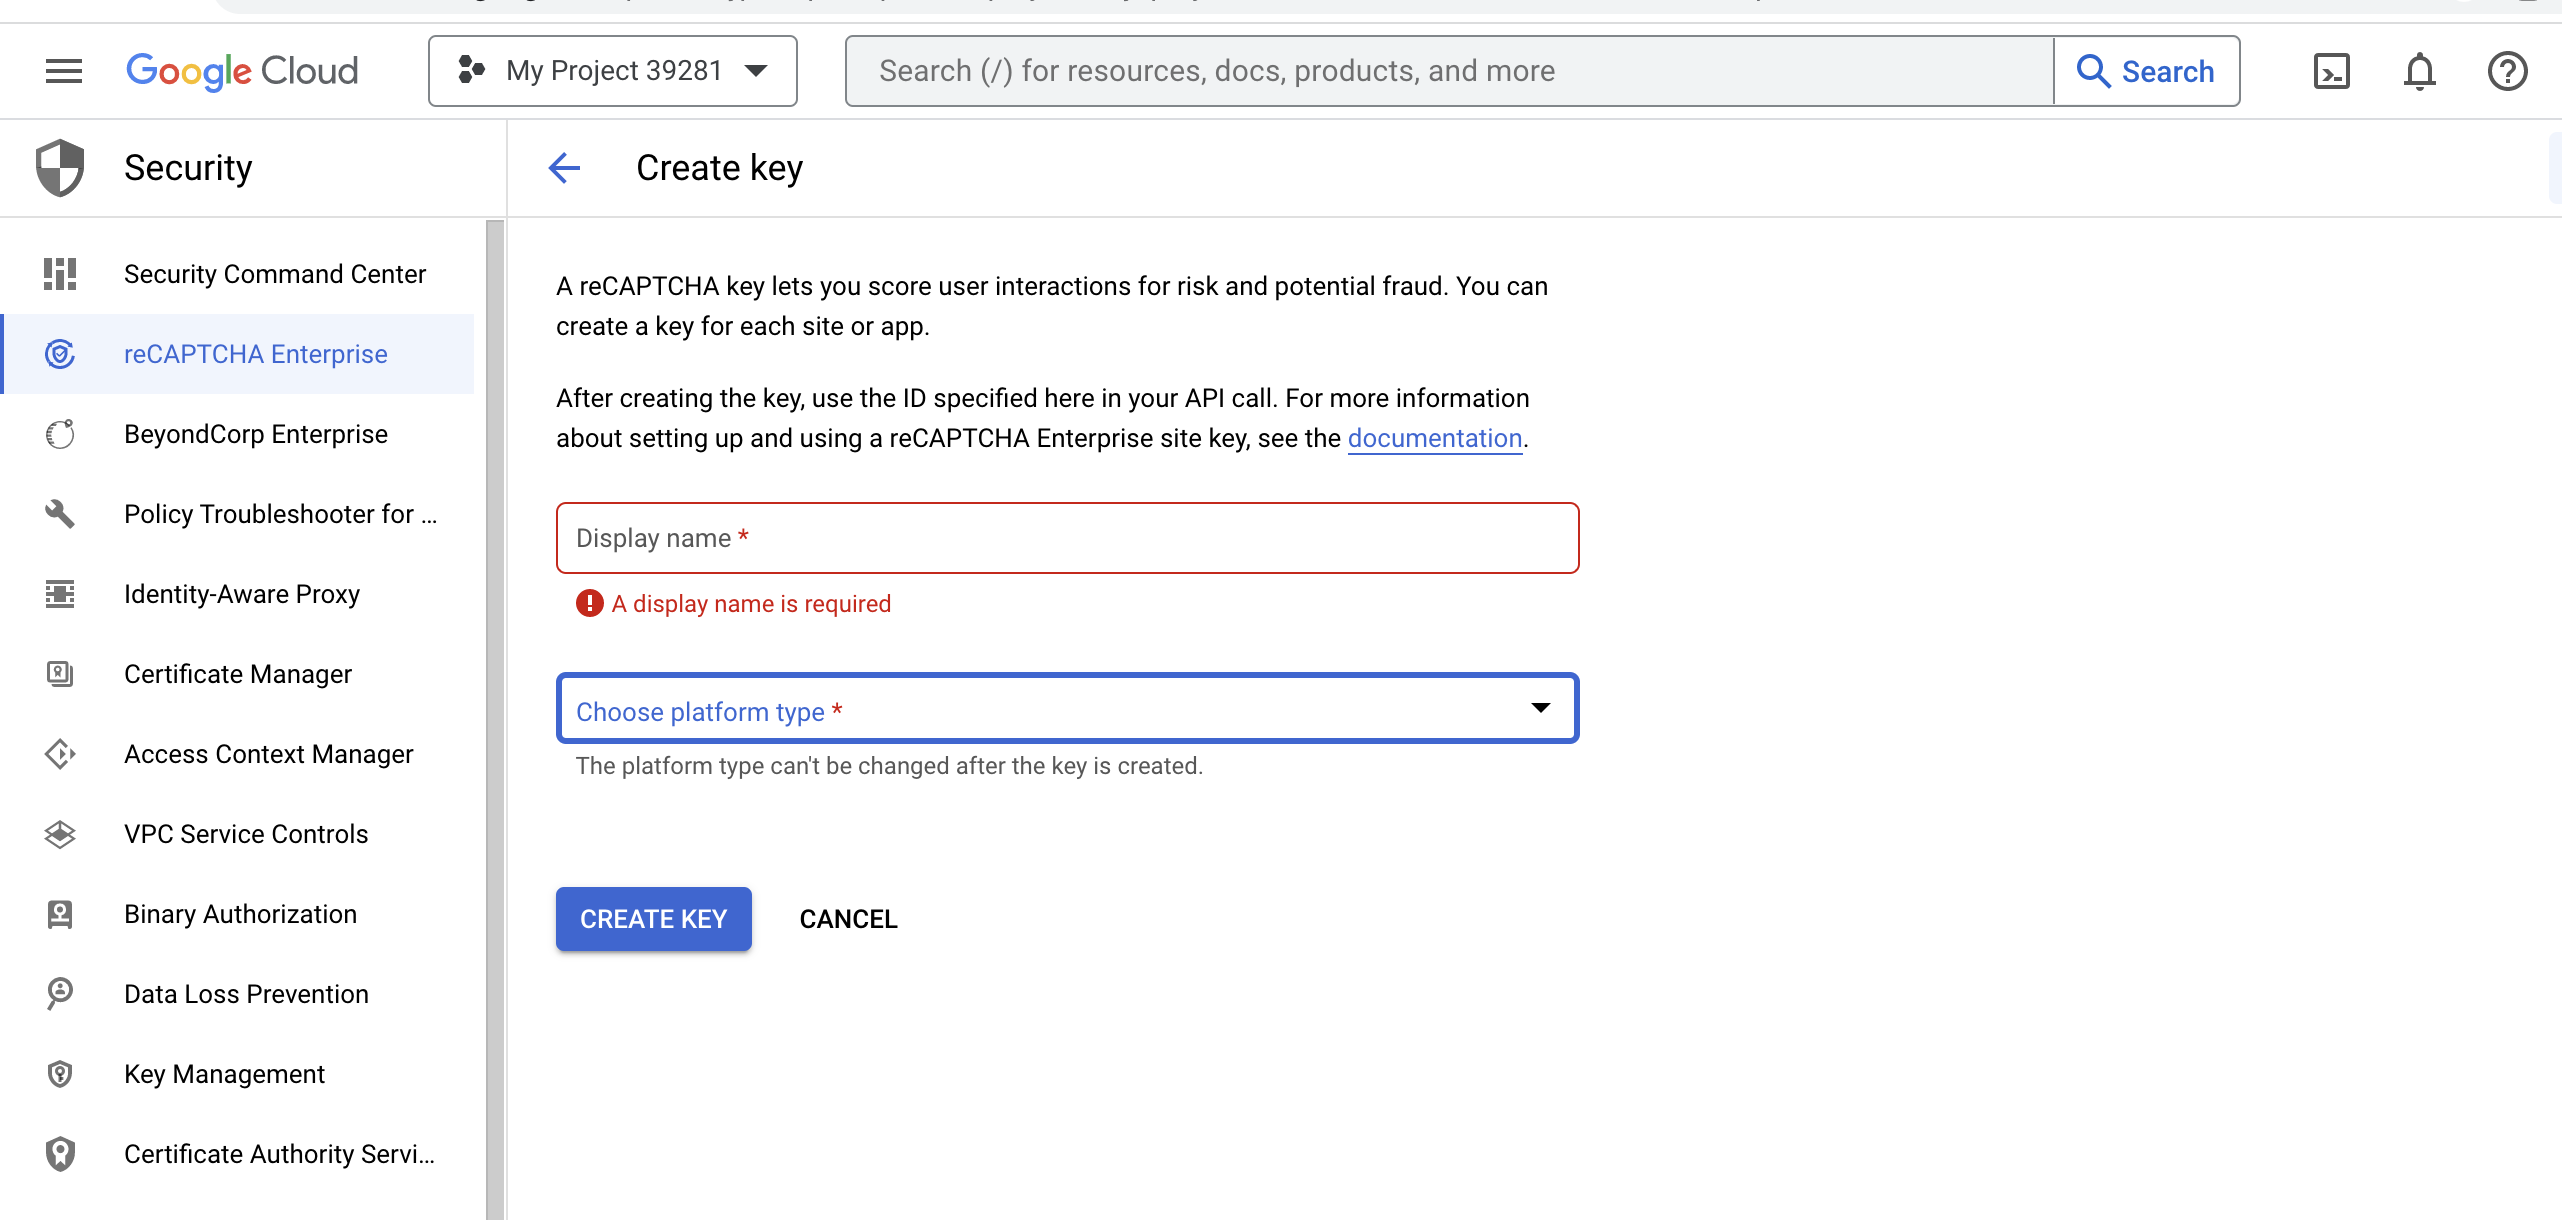Click the Key Management shield icon
This screenshot has width=2562, height=1220.
60,1074
